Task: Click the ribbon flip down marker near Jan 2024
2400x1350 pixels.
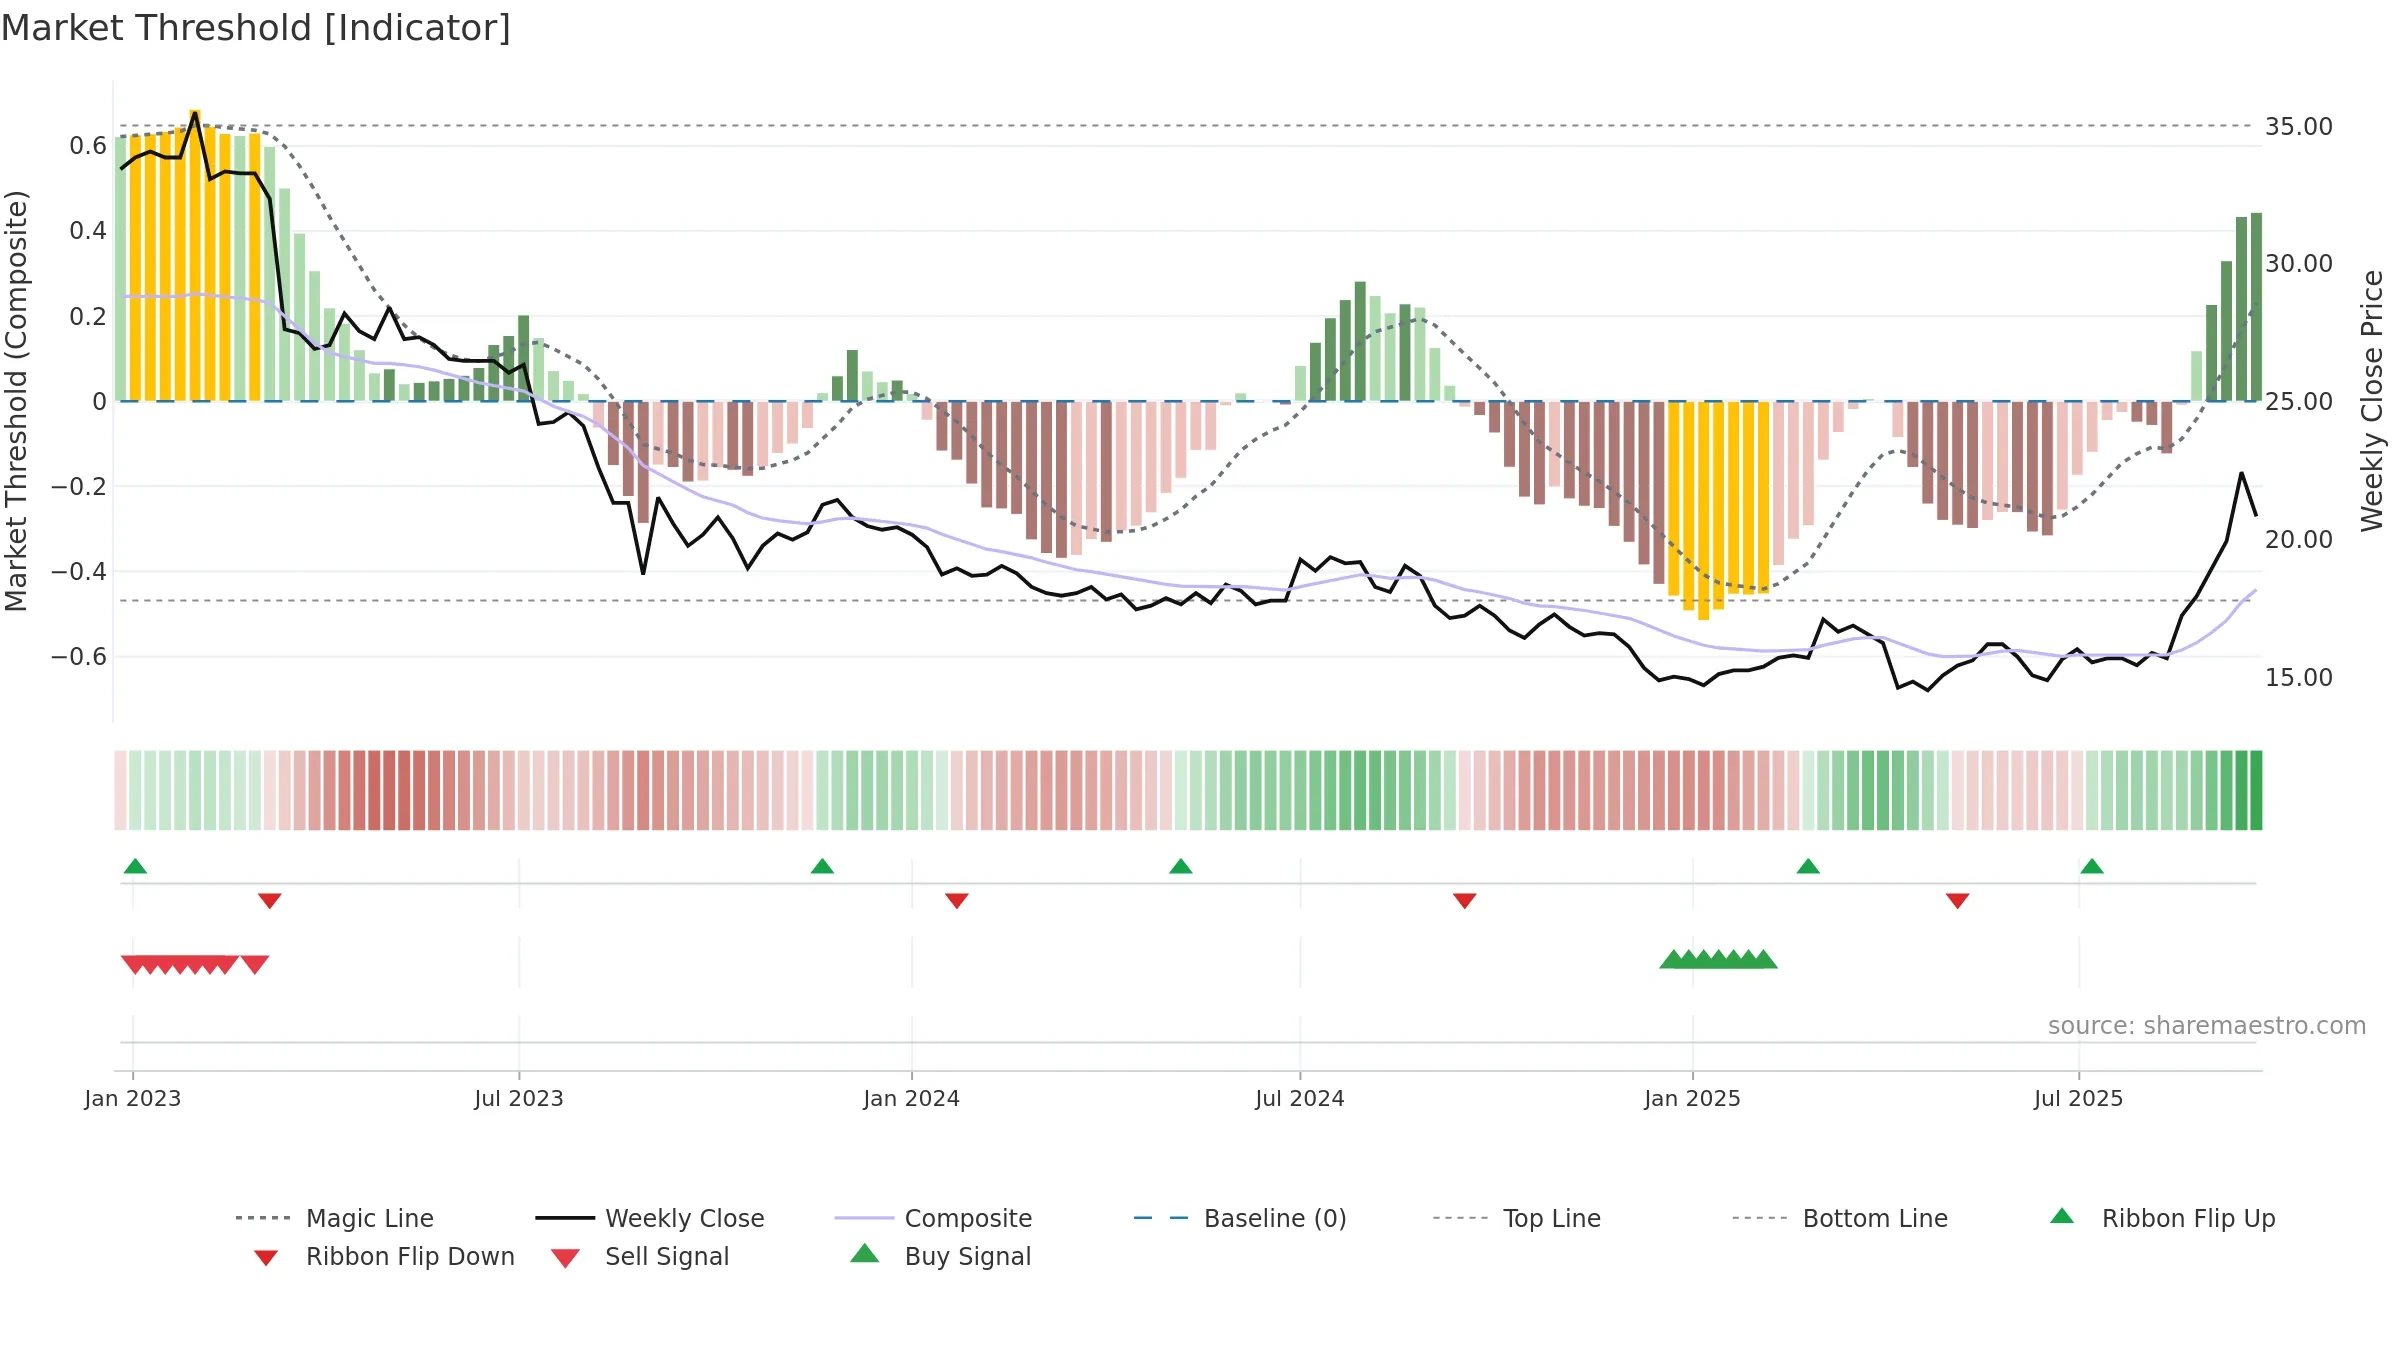Action: 957,901
